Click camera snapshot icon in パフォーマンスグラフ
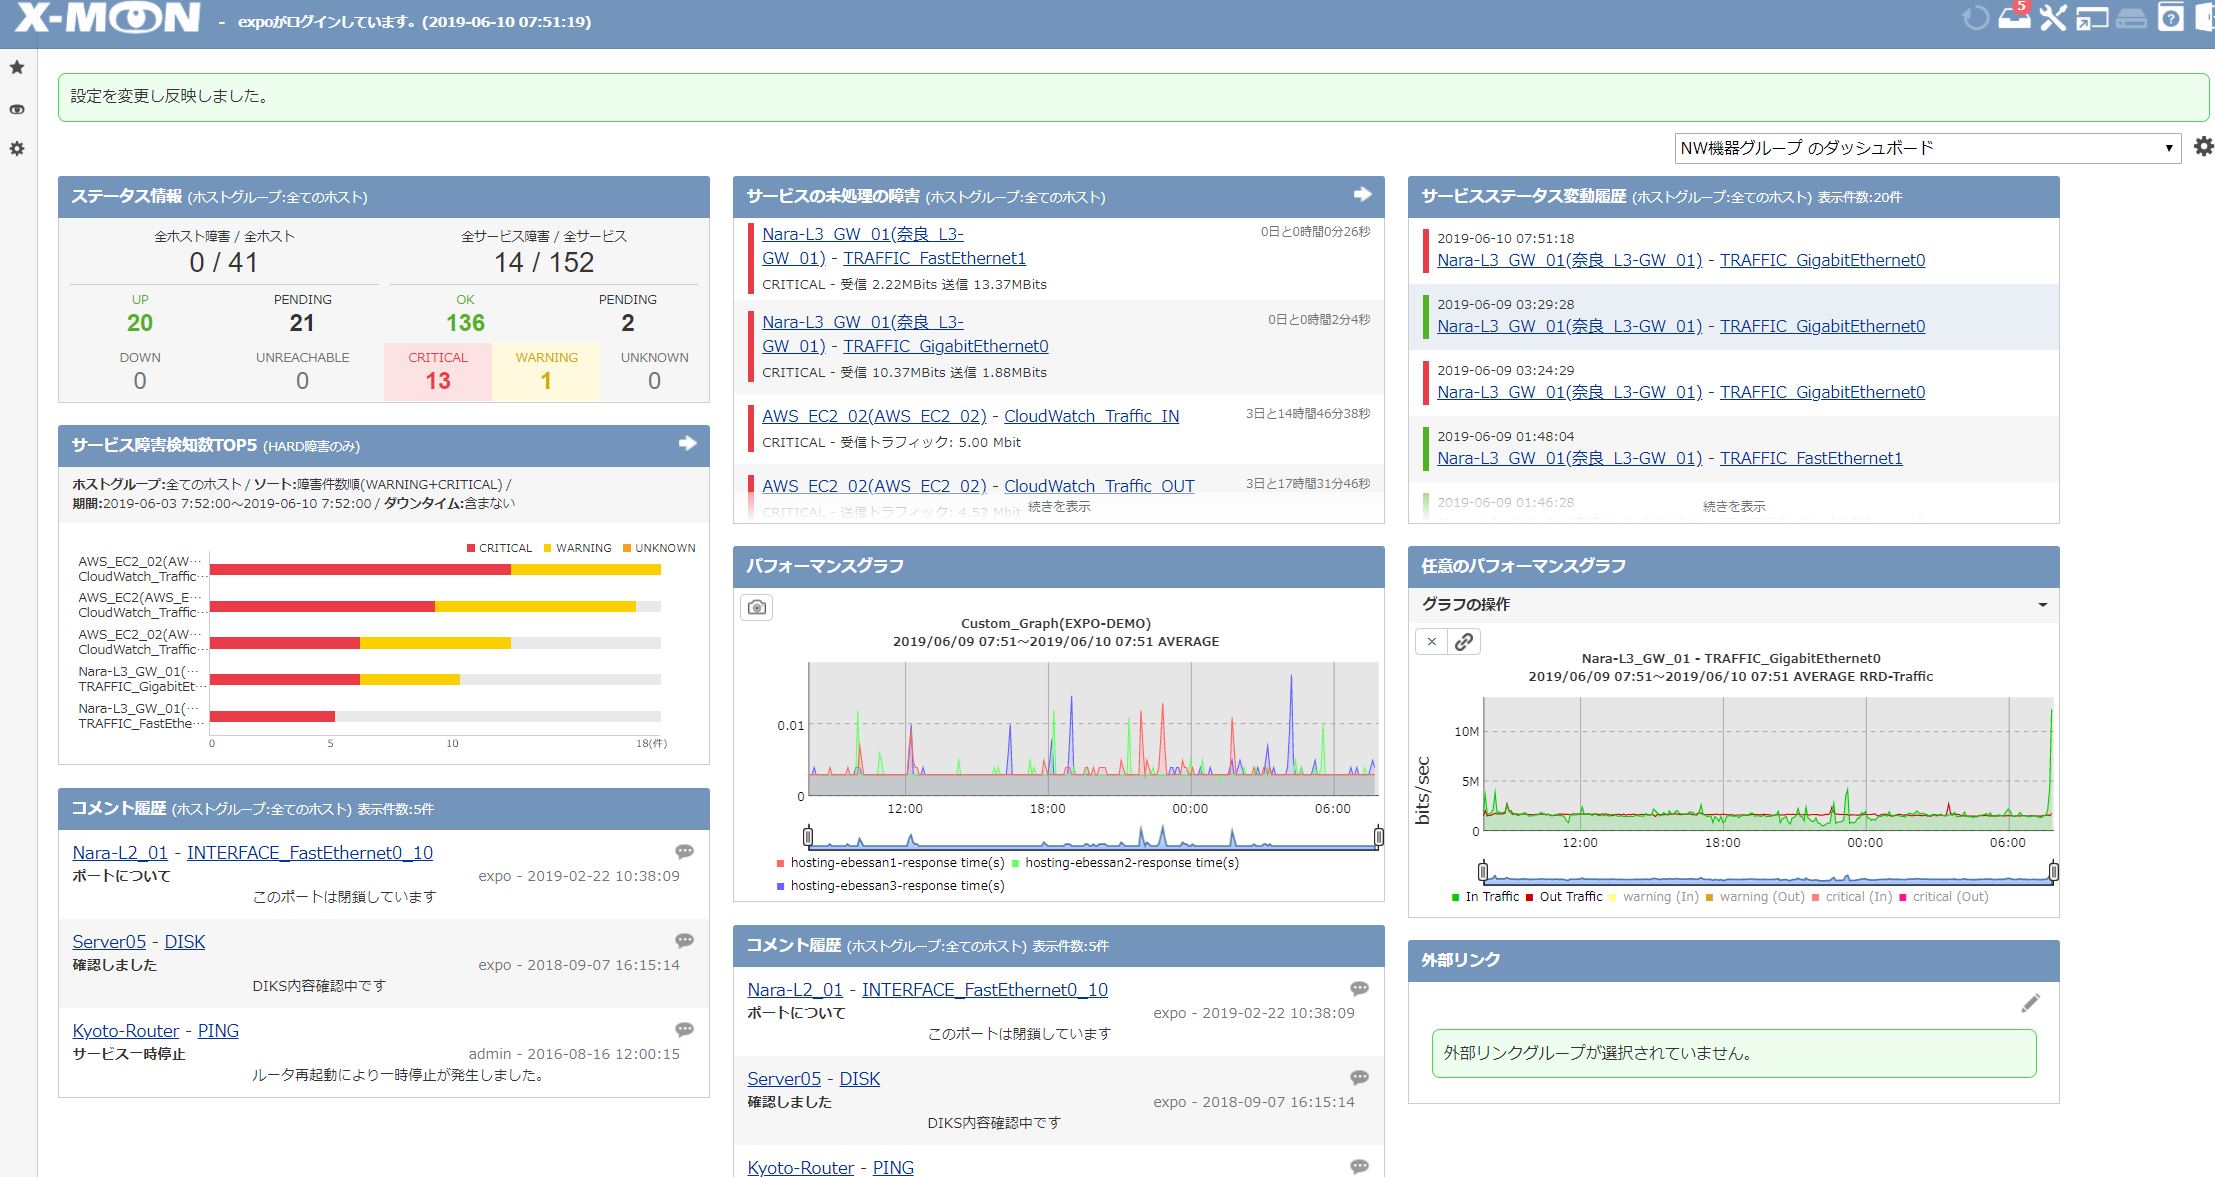 [x=757, y=607]
